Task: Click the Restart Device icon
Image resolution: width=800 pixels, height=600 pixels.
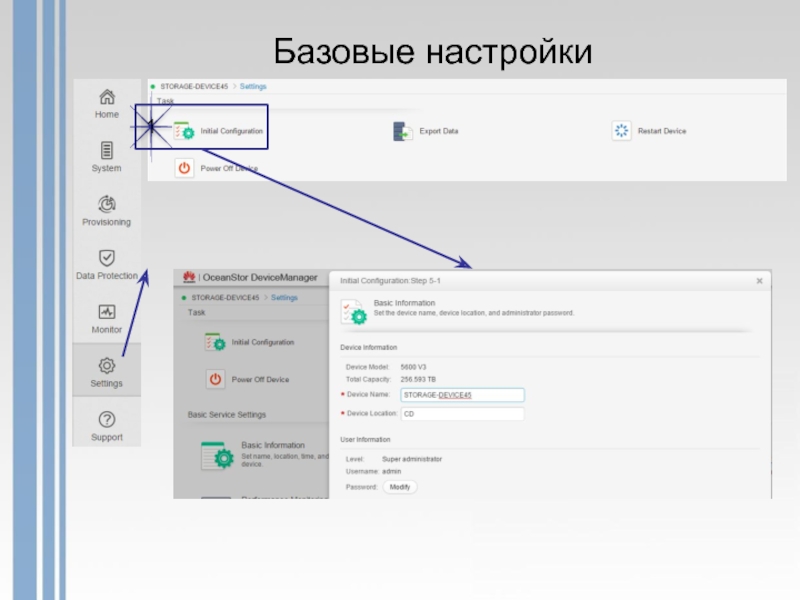Action: coord(621,131)
